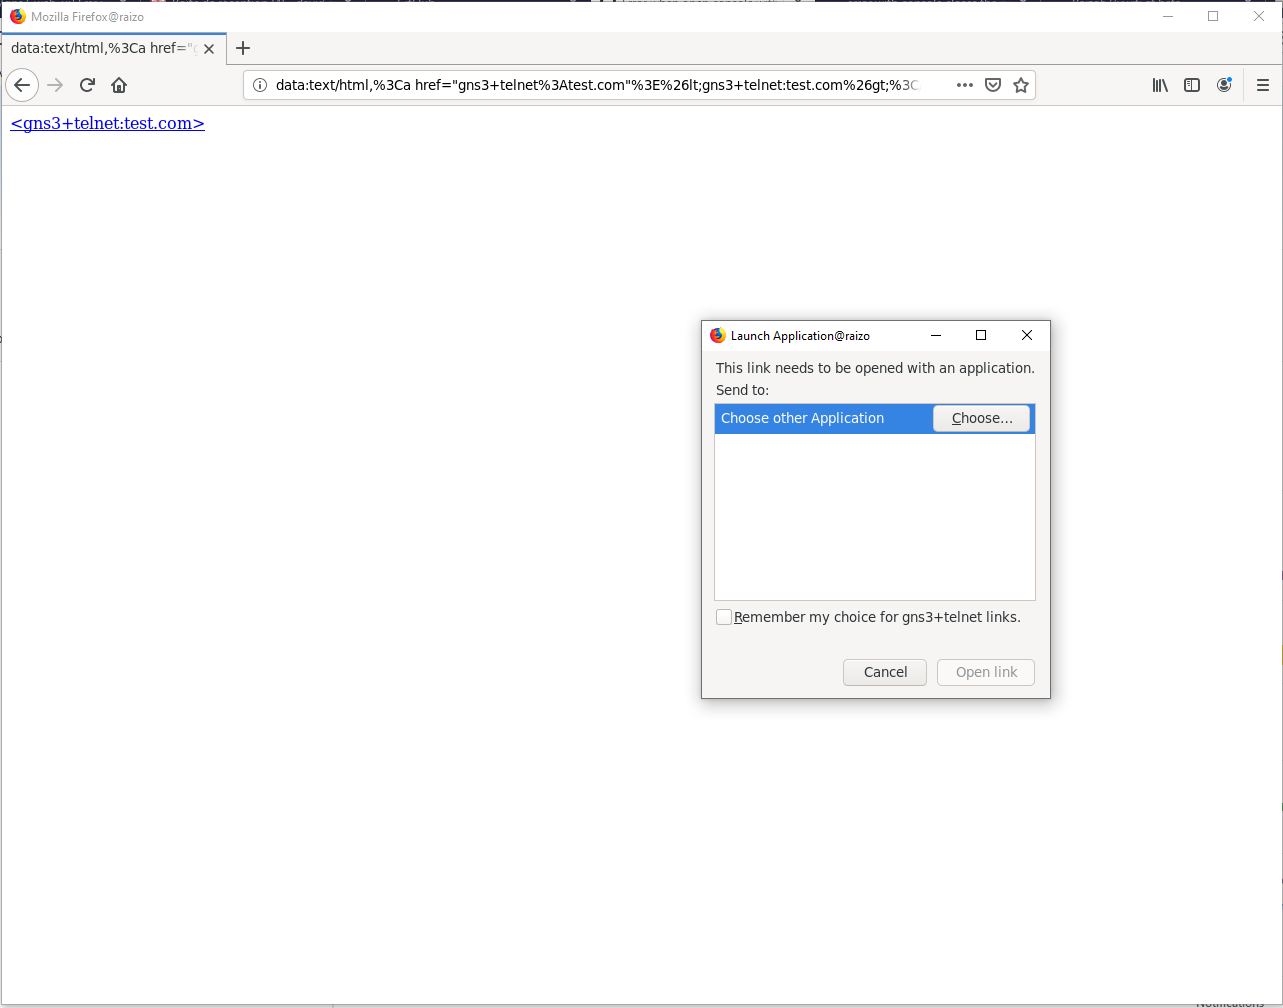Click the Firefox back navigation arrow
This screenshot has width=1283, height=1008.
(x=22, y=85)
